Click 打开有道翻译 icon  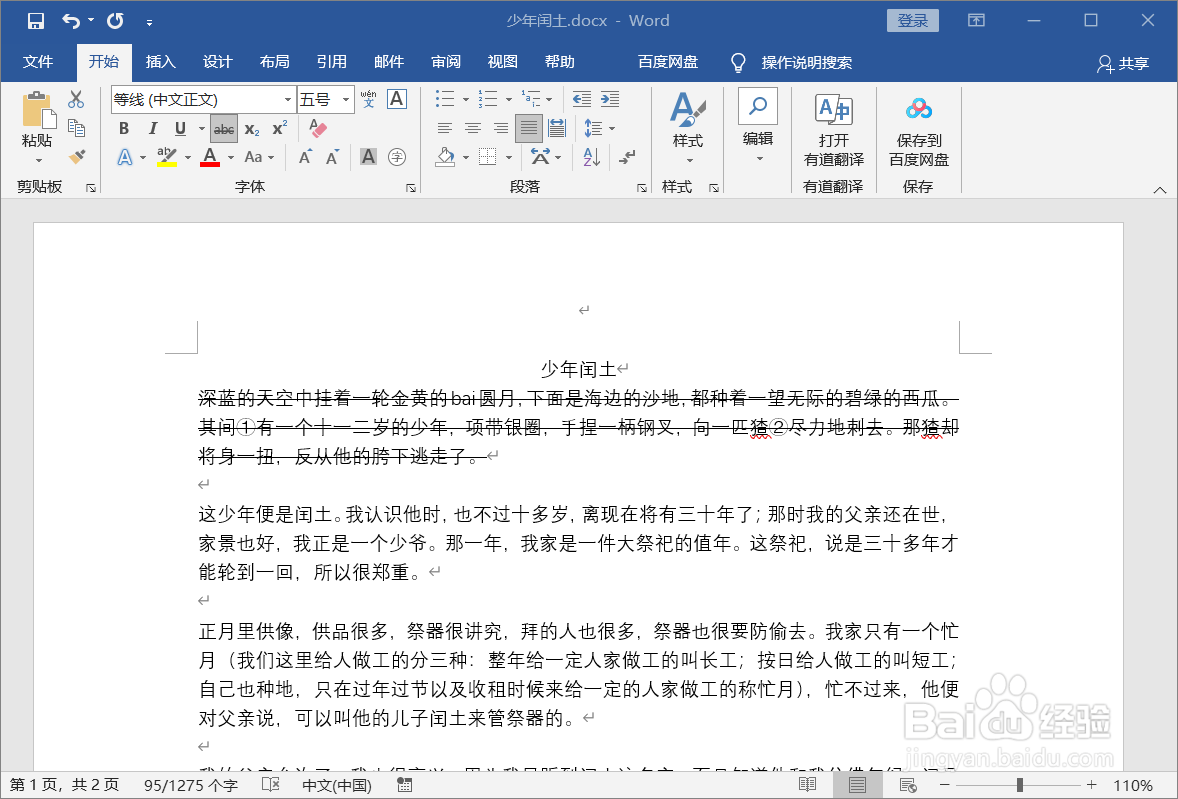tap(833, 107)
